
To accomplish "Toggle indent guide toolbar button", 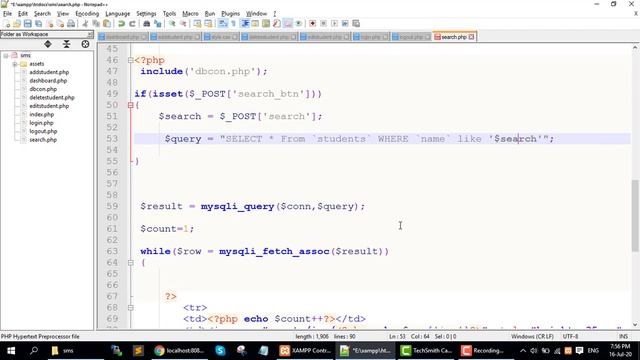I will pos(245,24).
